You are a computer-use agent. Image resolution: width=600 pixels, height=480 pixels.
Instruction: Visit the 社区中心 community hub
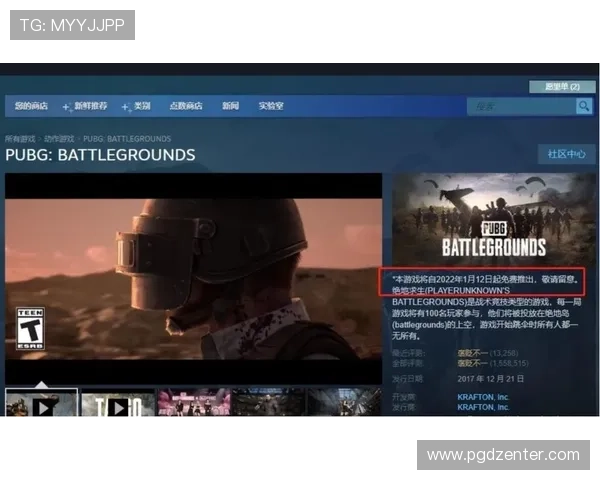coord(567,154)
